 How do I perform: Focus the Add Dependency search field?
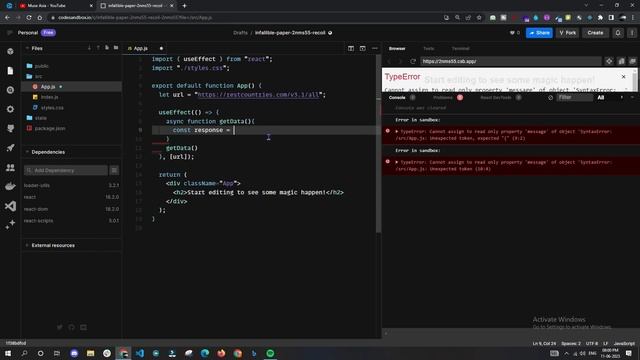[x=66, y=170]
